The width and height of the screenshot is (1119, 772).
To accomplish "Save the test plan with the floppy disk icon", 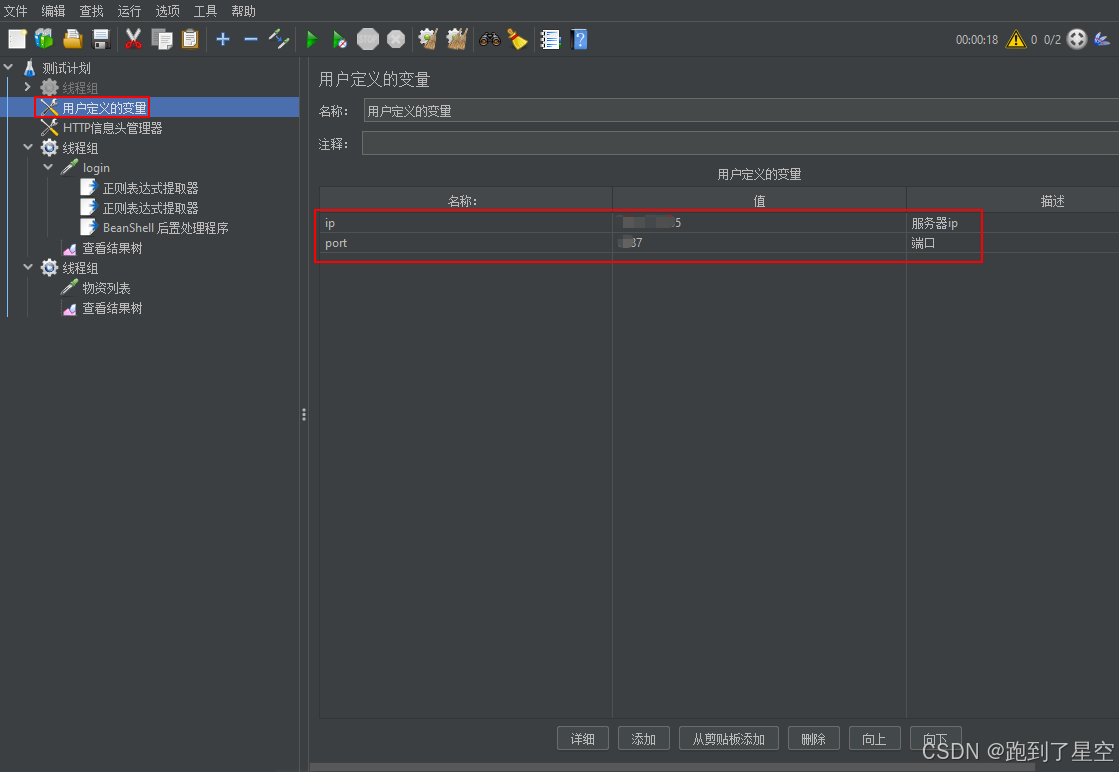I will click(101, 39).
